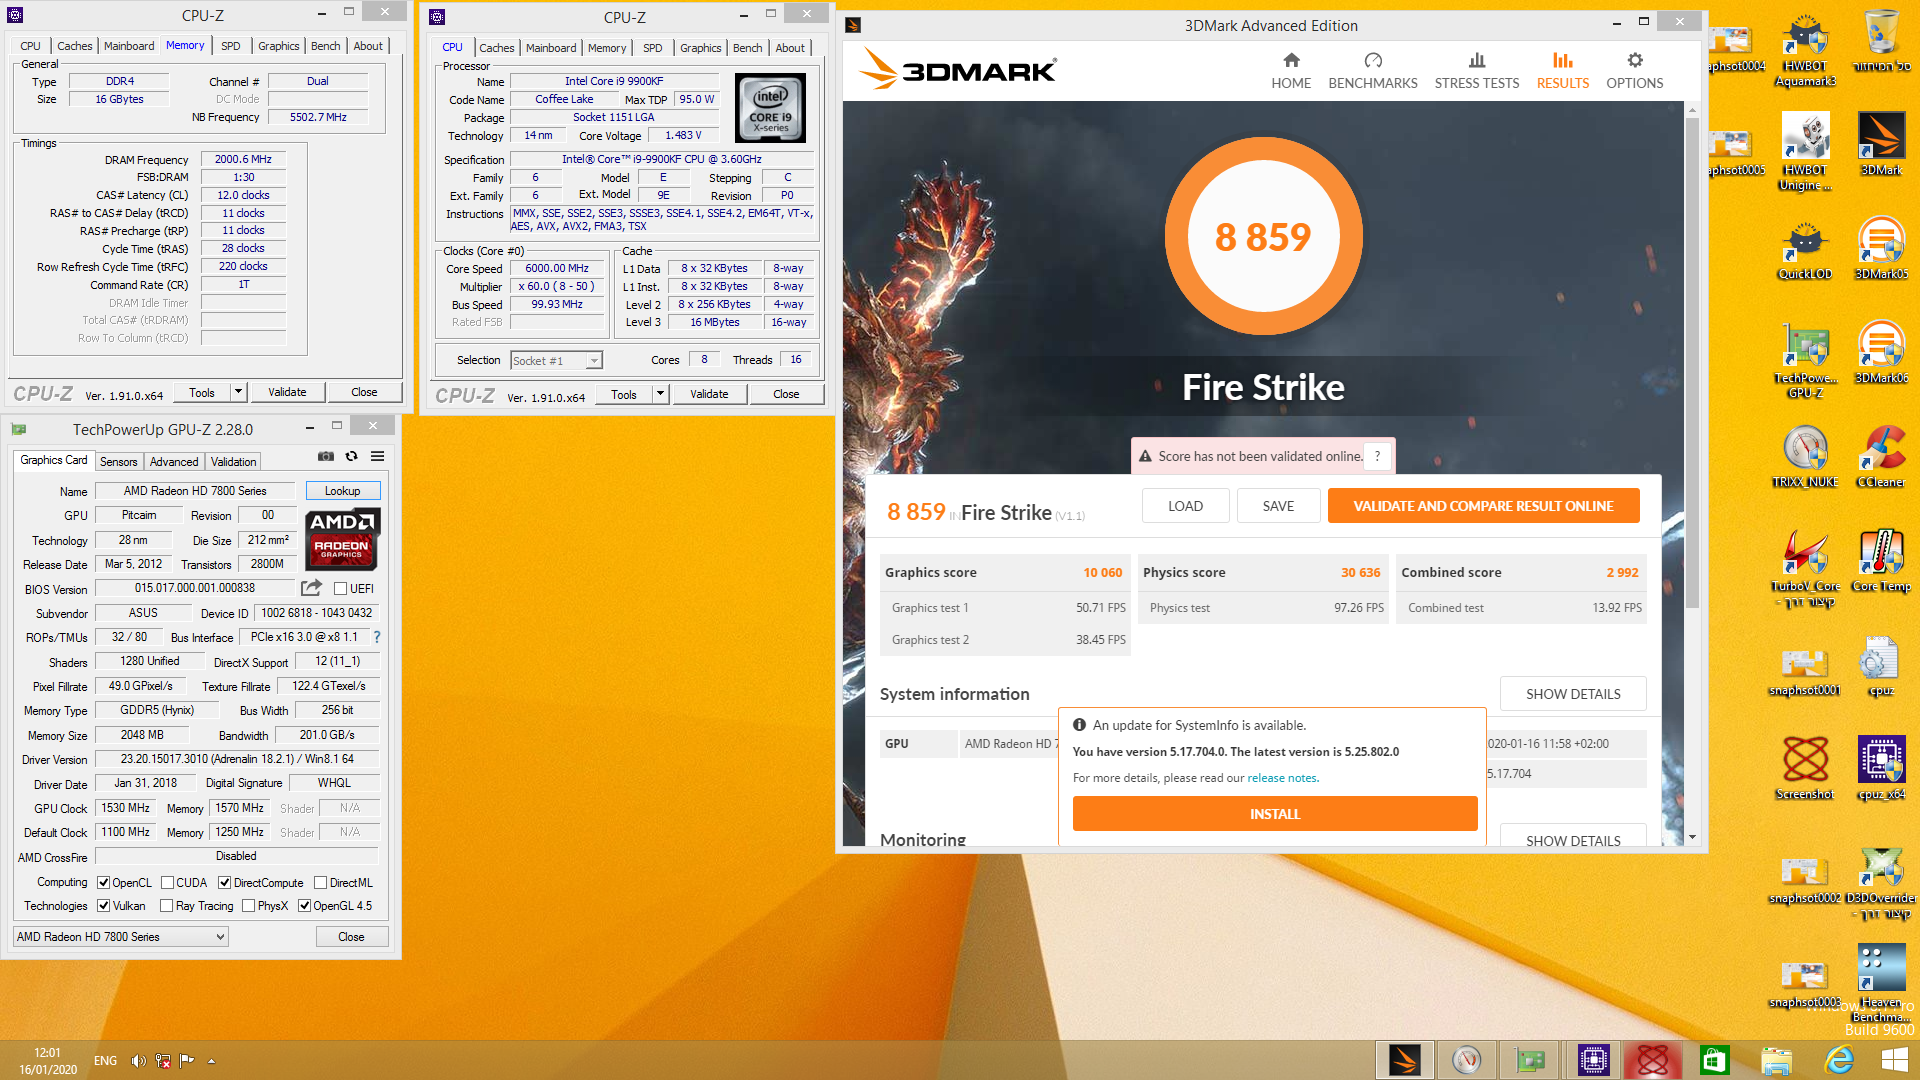Switch to Advanced tab in GPU-Z
The width and height of the screenshot is (1920, 1080).
point(174,462)
